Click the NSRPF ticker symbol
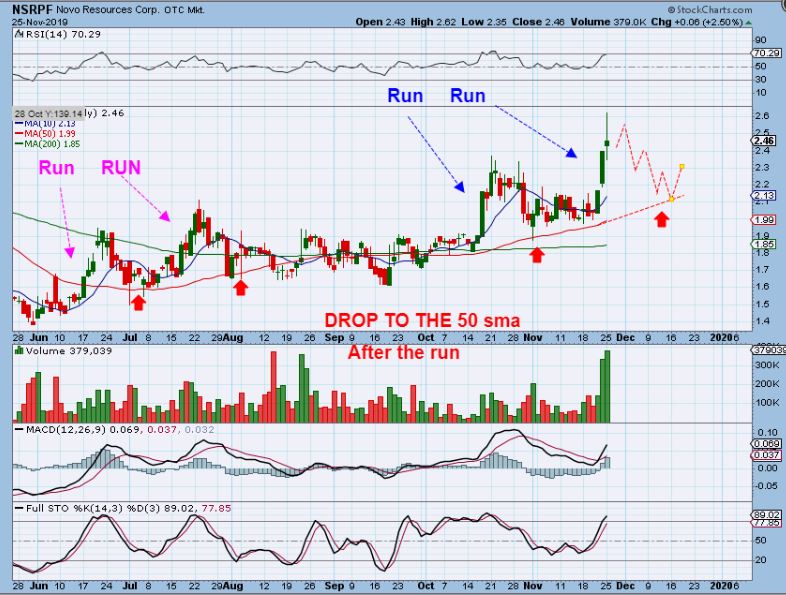The height and width of the screenshot is (595, 786). [32, 10]
